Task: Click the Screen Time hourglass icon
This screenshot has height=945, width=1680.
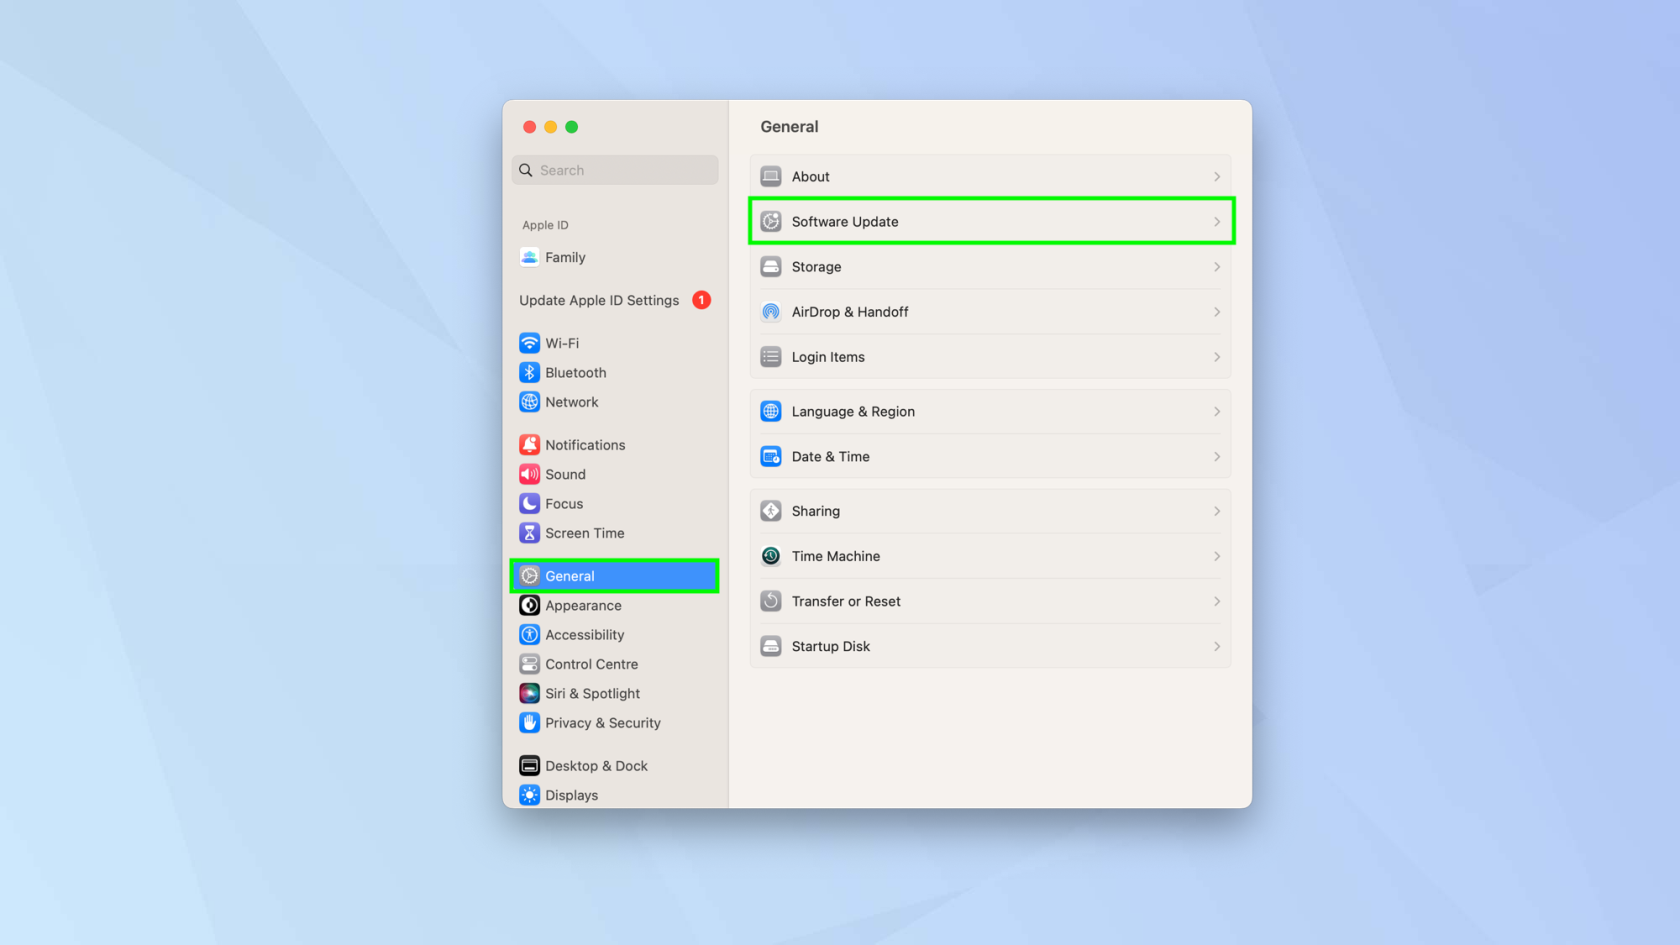Action: click(529, 533)
